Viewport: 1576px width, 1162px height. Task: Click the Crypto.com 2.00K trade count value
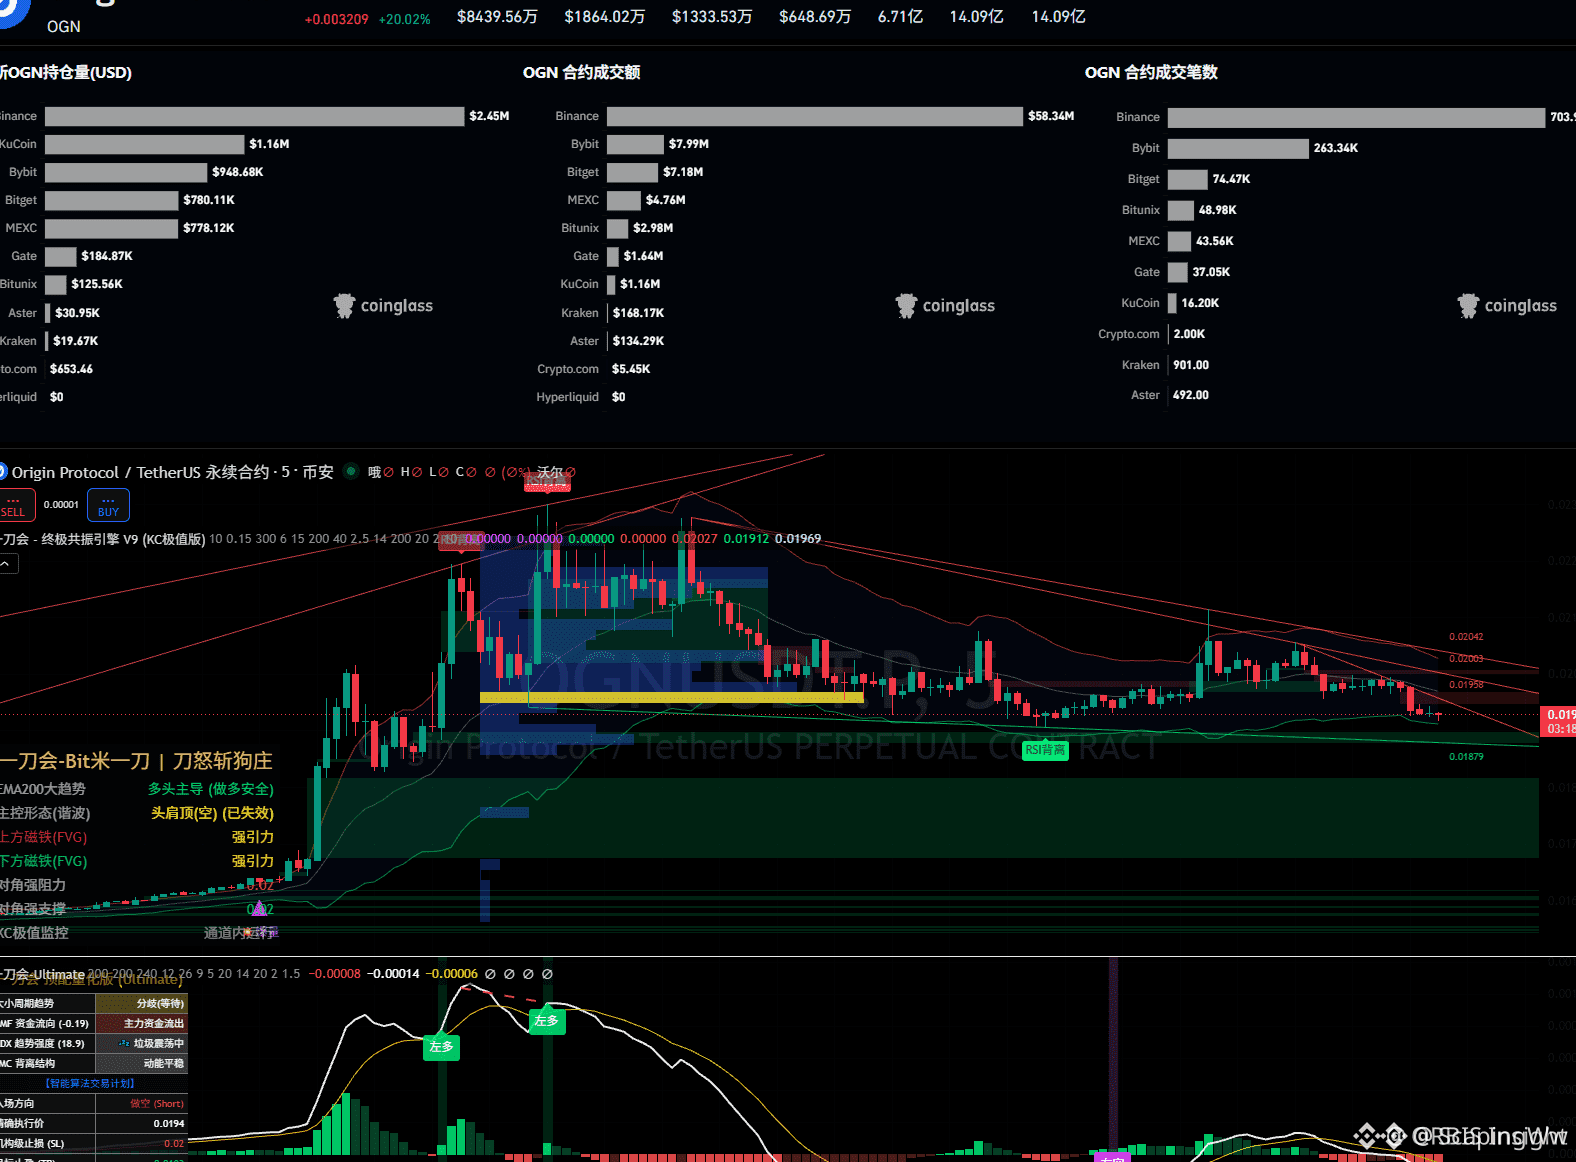tap(1189, 334)
